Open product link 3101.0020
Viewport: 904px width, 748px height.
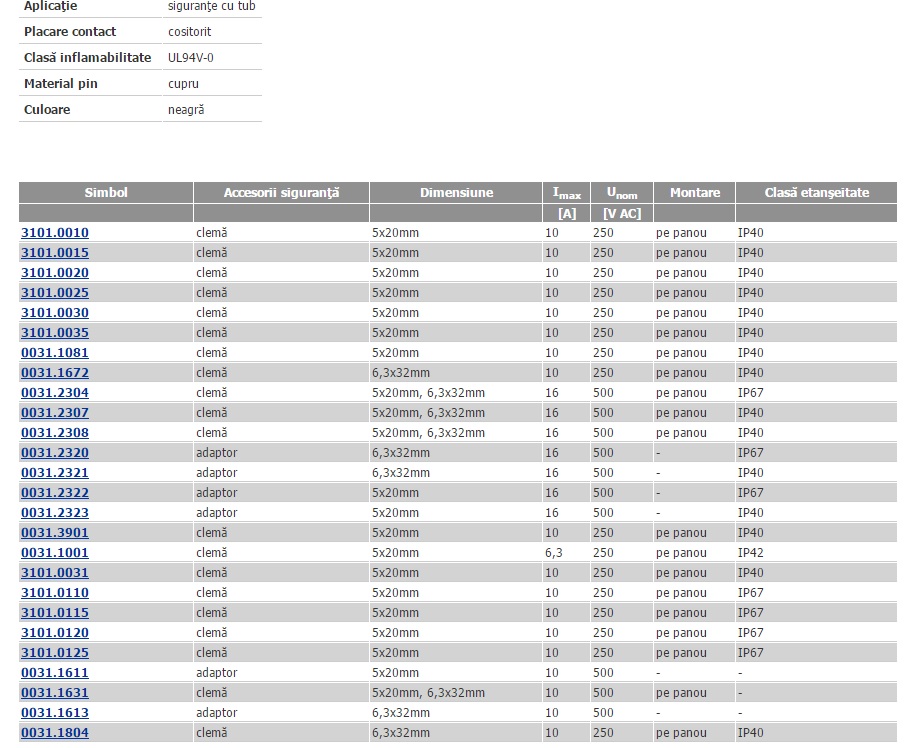point(55,273)
